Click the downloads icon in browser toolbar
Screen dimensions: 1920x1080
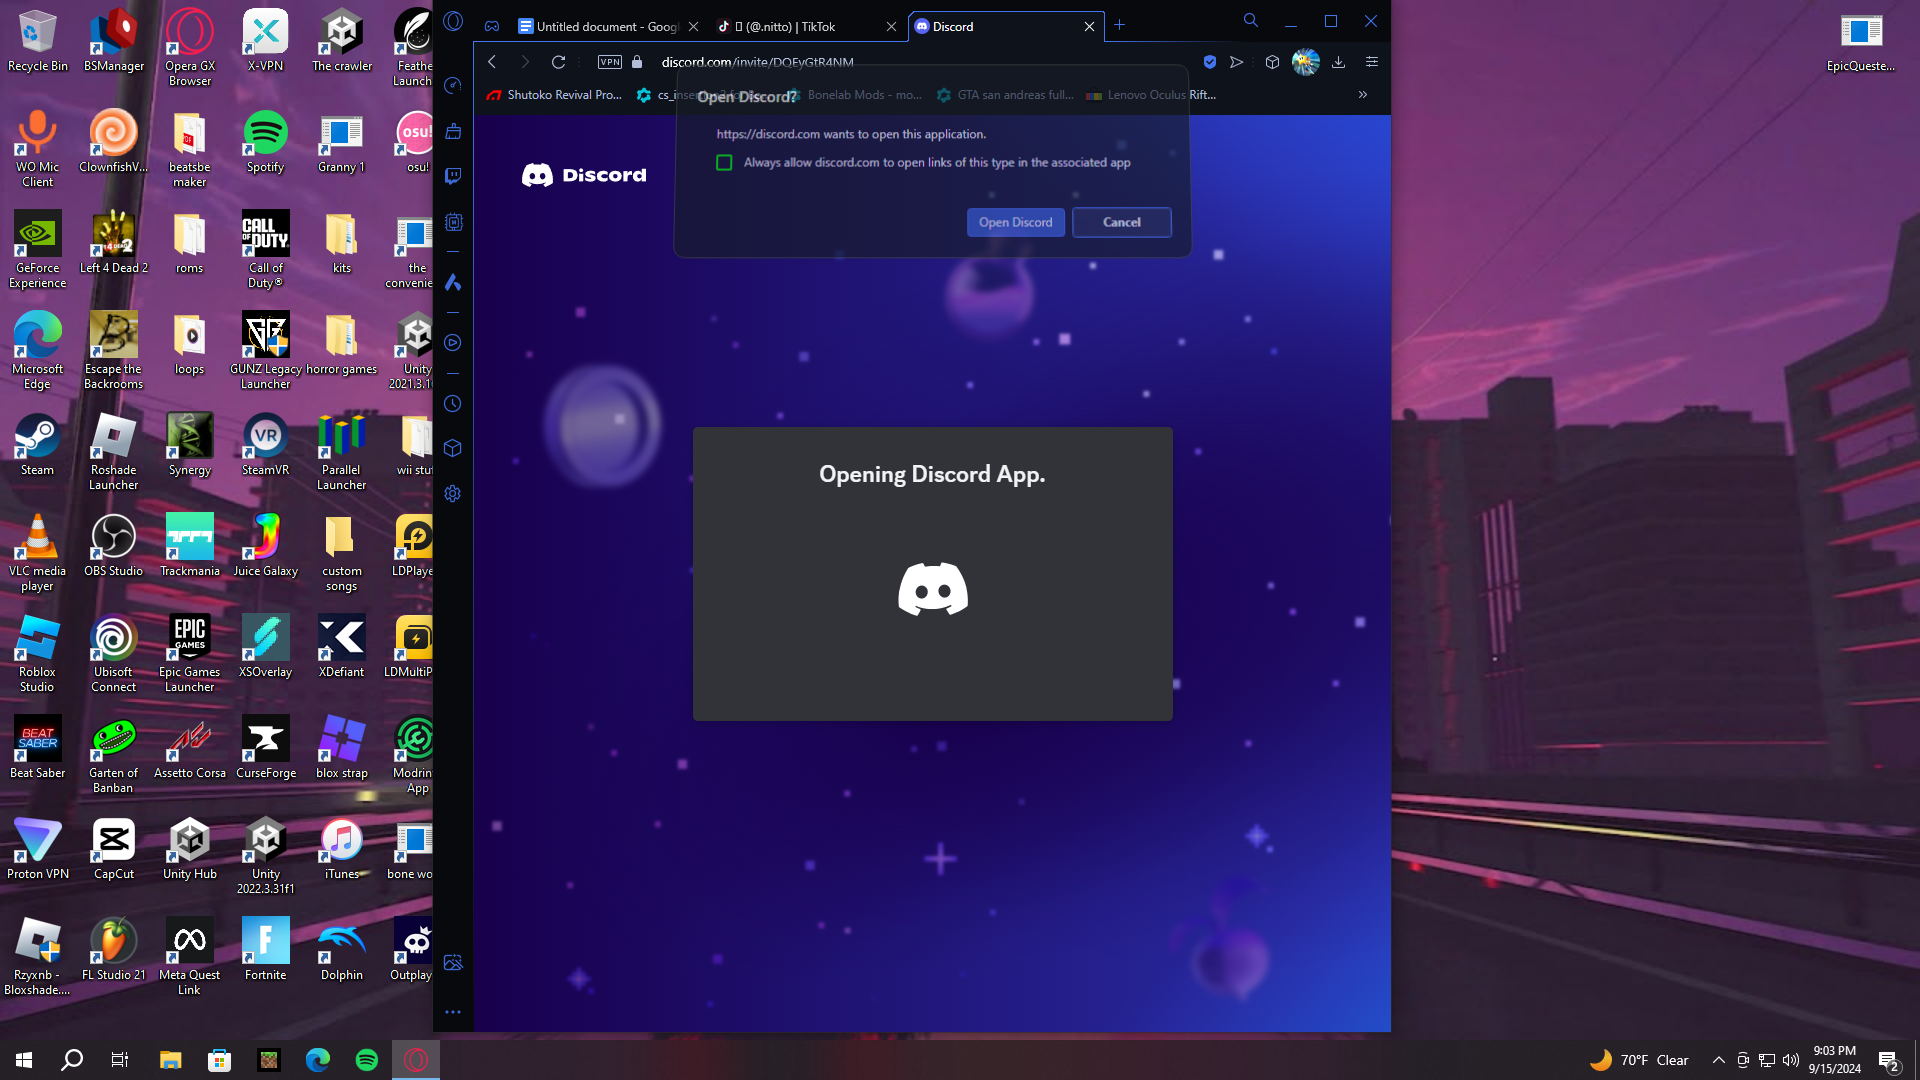coord(1338,62)
